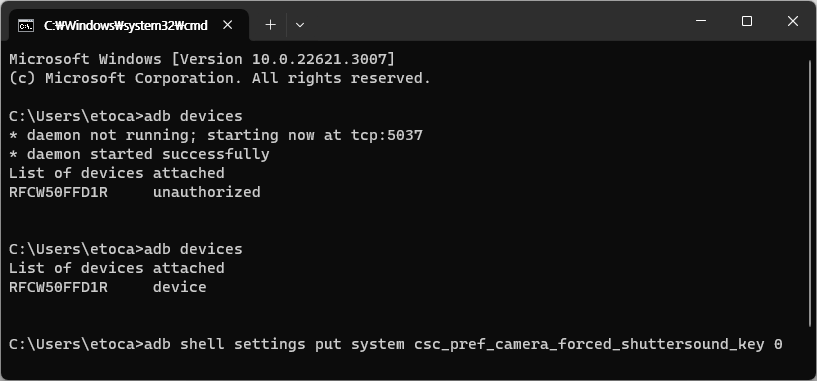Click 'adb shell settings put system' in last prompt

tap(274, 345)
